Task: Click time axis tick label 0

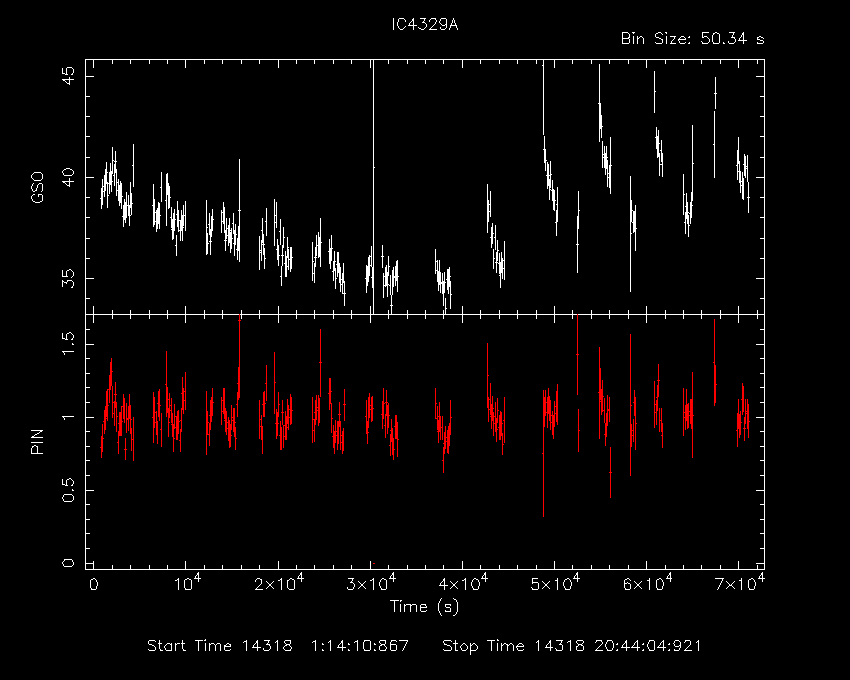Action: pos(93,585)
